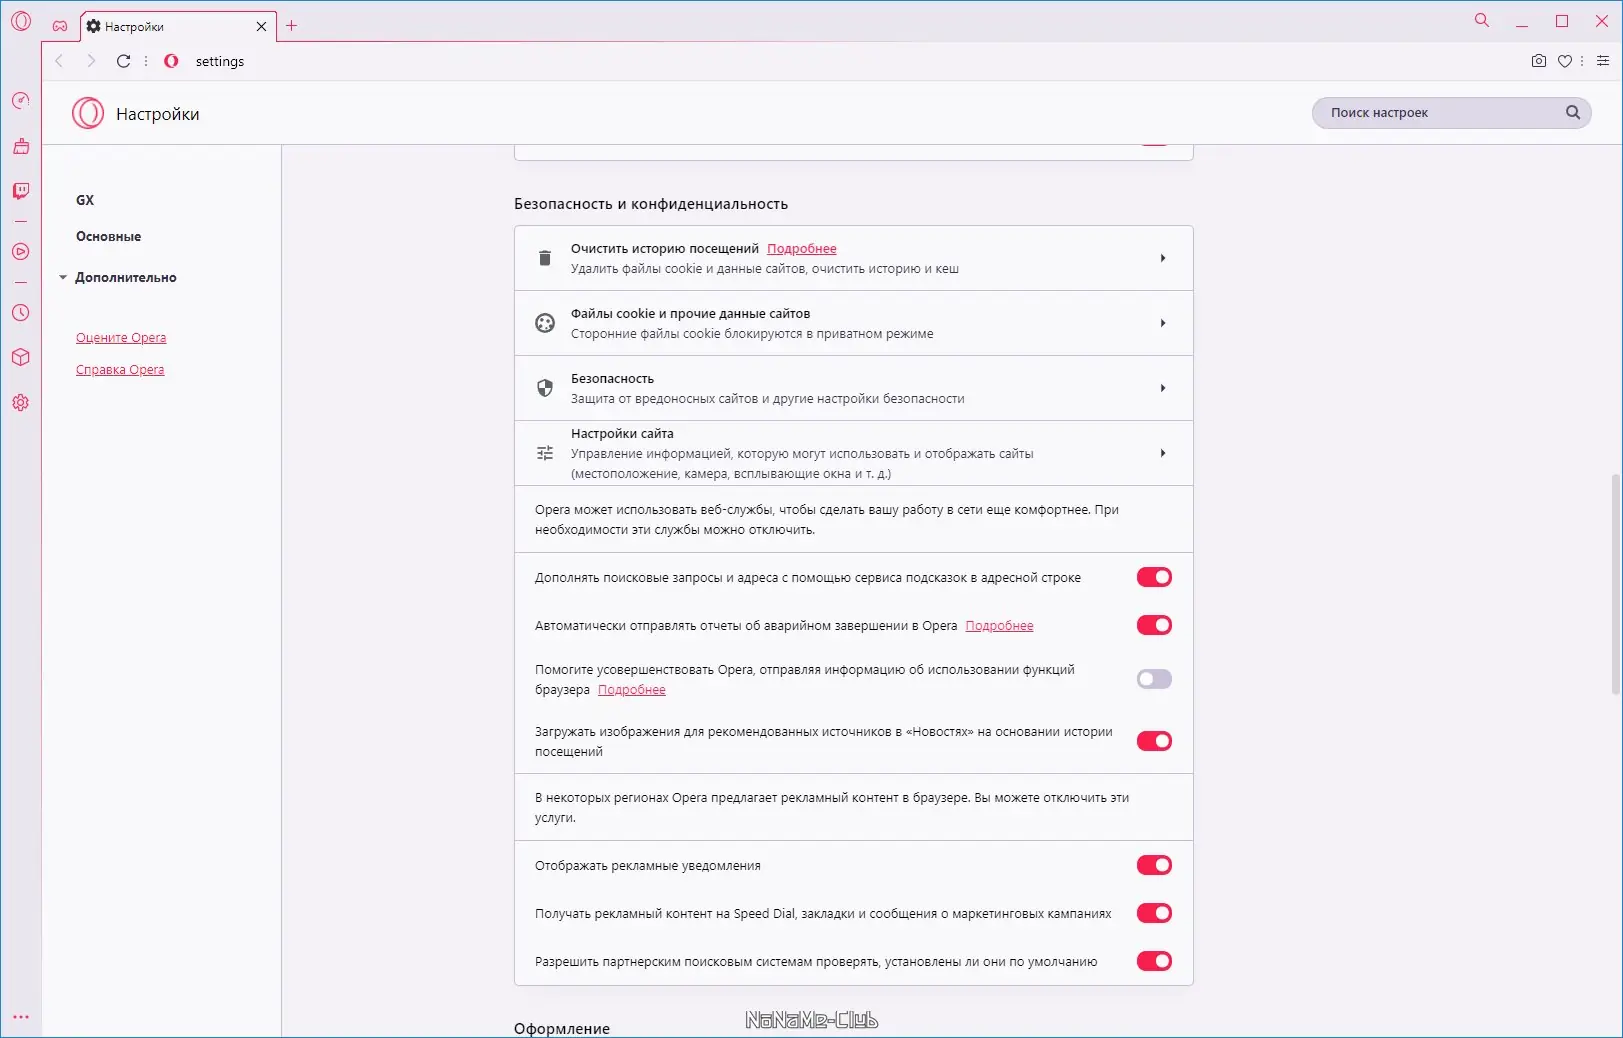Image resolution: width=1623 pixels, height=1038 pixels.
Task: Click the shield icon in Безопасность row
Action: point(545,388)
